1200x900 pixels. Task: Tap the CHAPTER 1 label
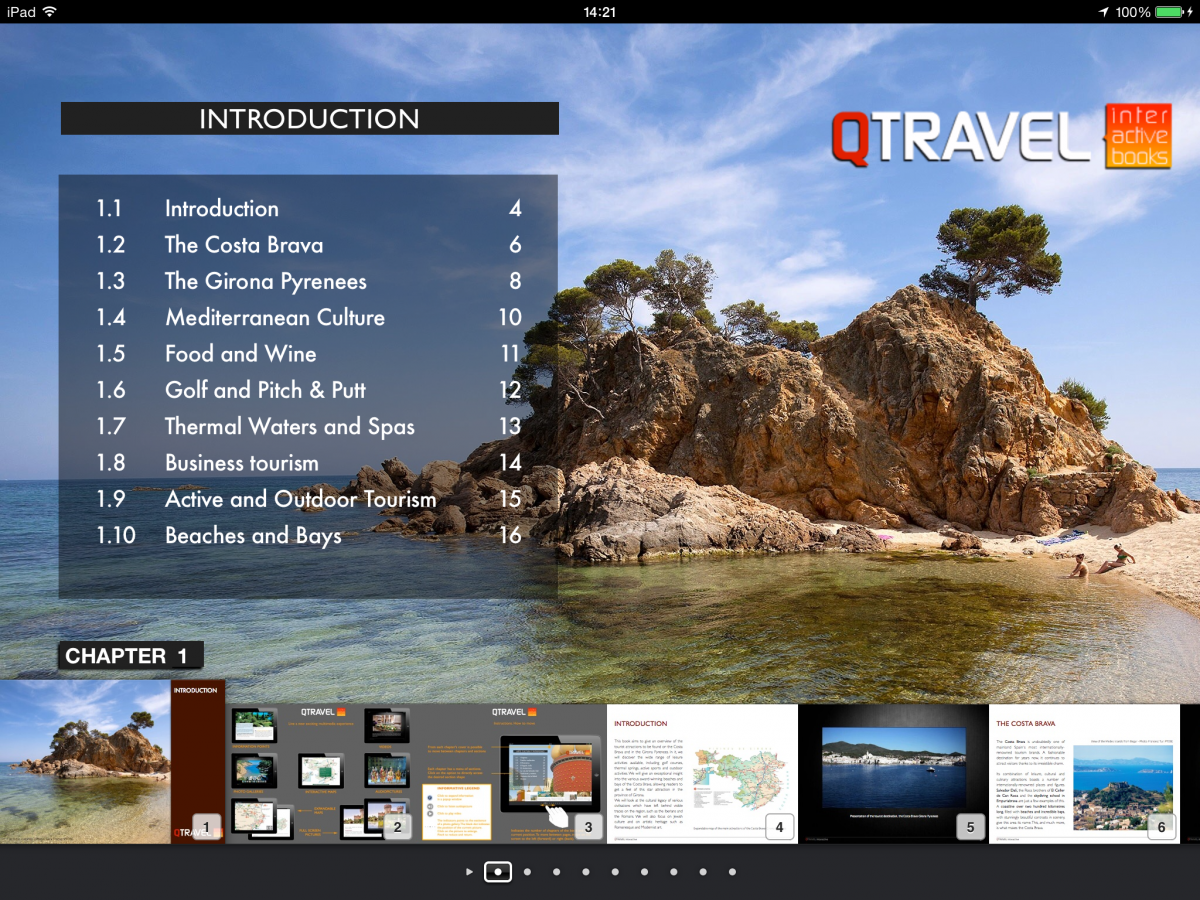(x=130, y=656)
